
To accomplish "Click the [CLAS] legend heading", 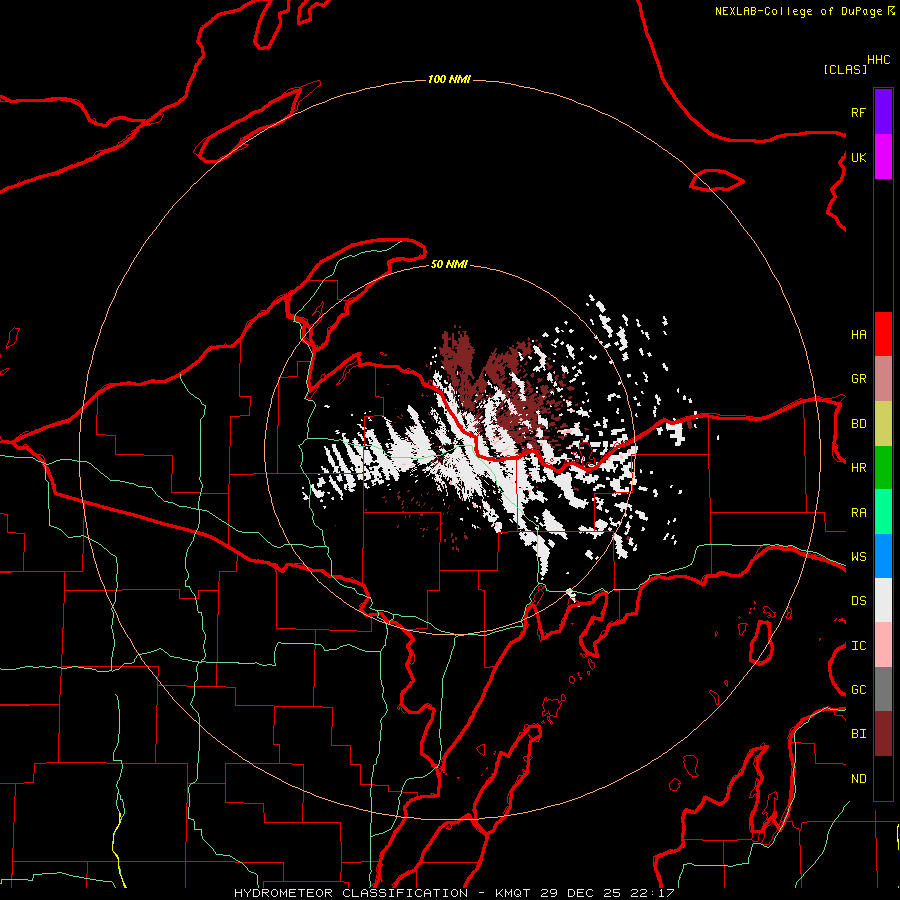I will (845, 69).
